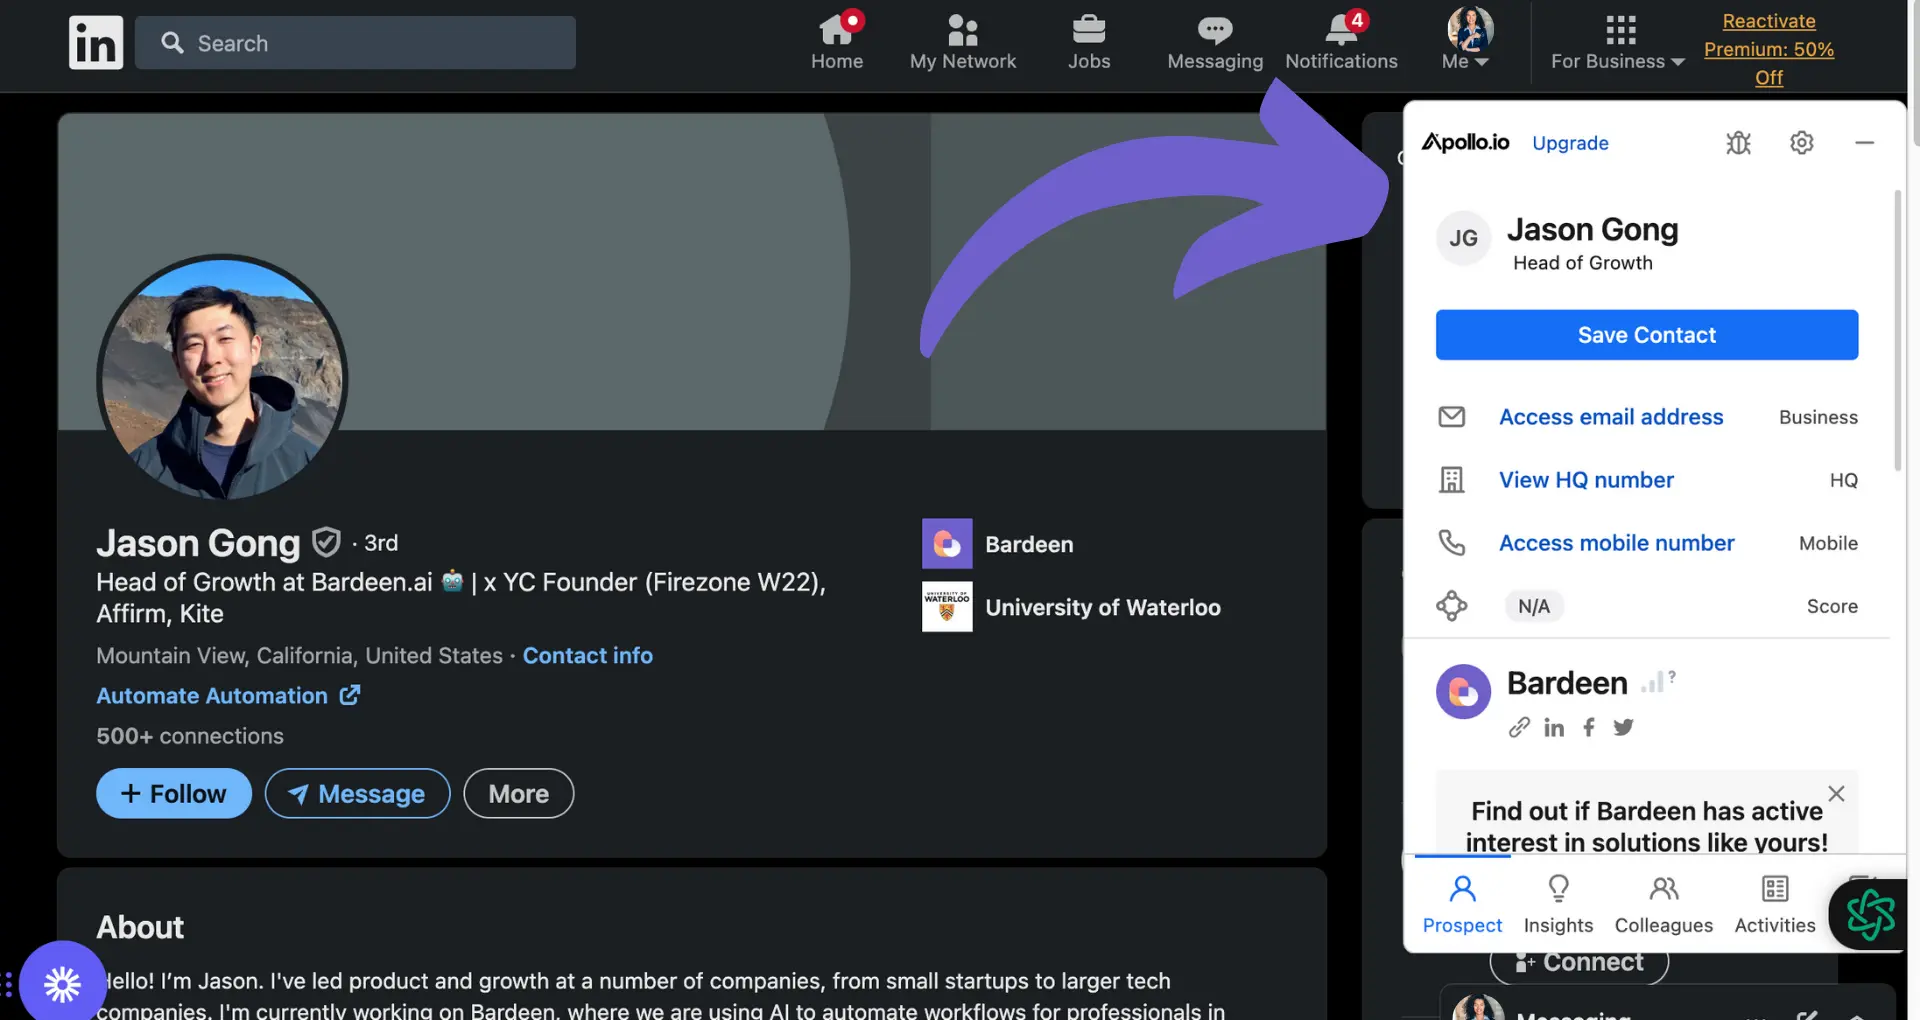Open Automate Automation external link

pyautogui.click(x=228, y=695)
